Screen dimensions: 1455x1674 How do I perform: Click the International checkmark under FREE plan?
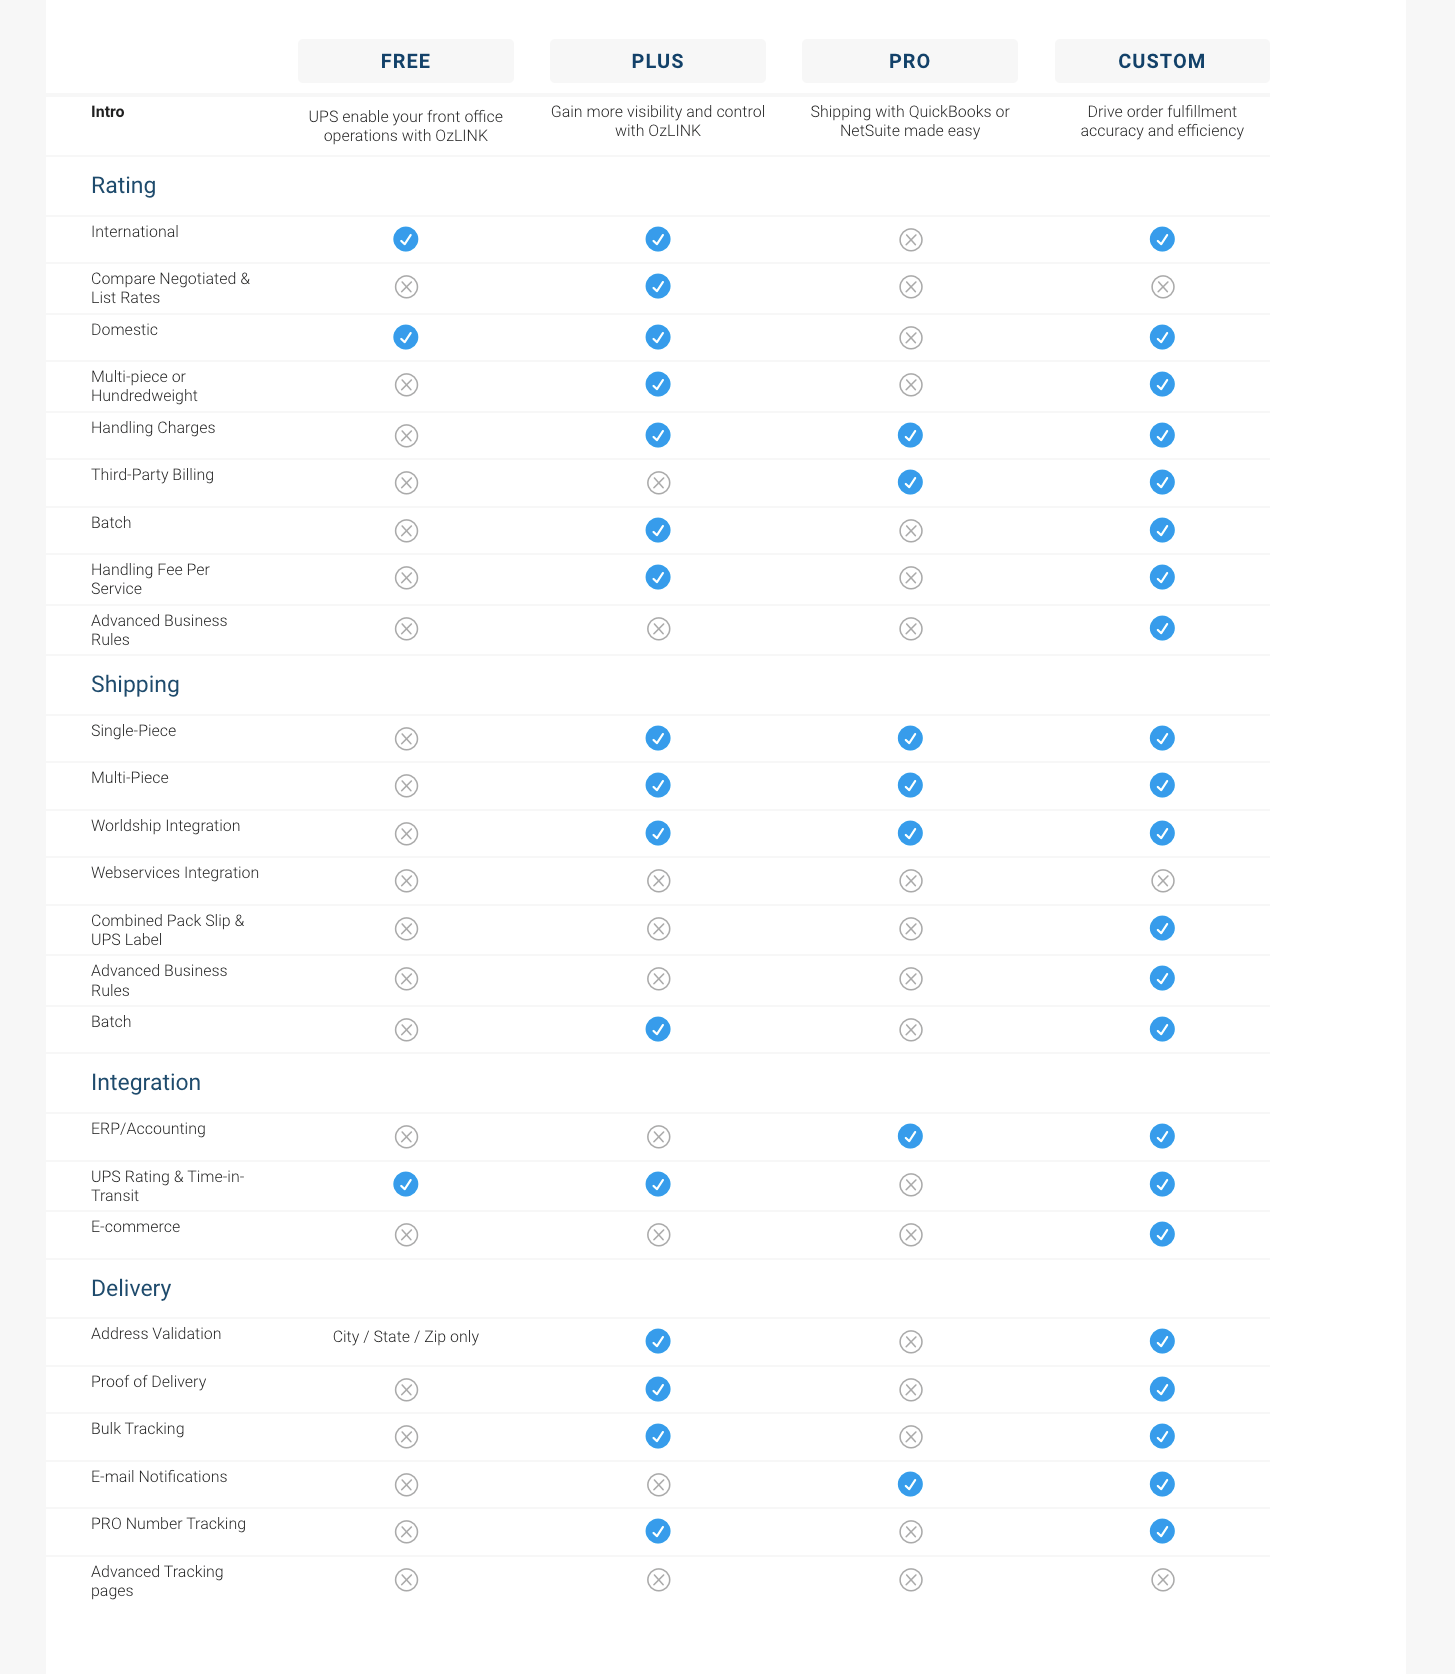pos(405,239)
